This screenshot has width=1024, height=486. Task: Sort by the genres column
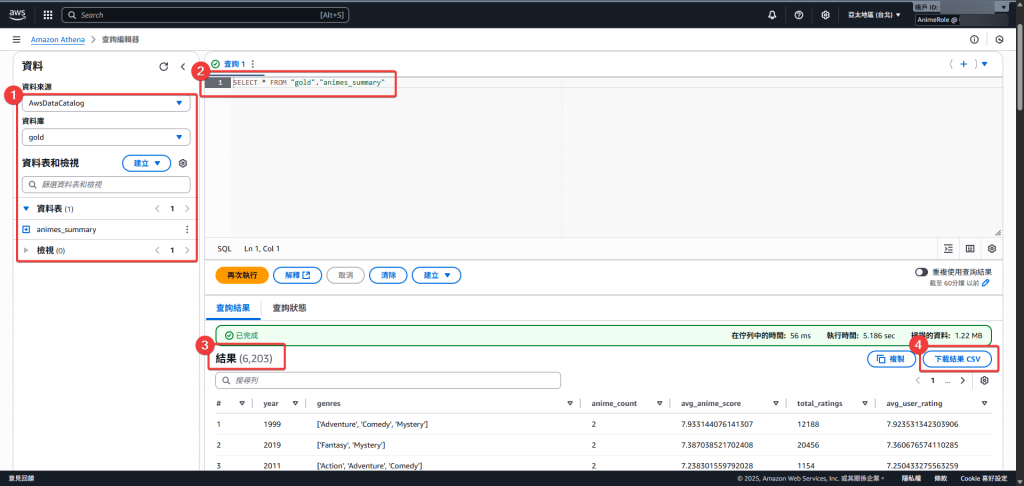[x=570, y=404]
